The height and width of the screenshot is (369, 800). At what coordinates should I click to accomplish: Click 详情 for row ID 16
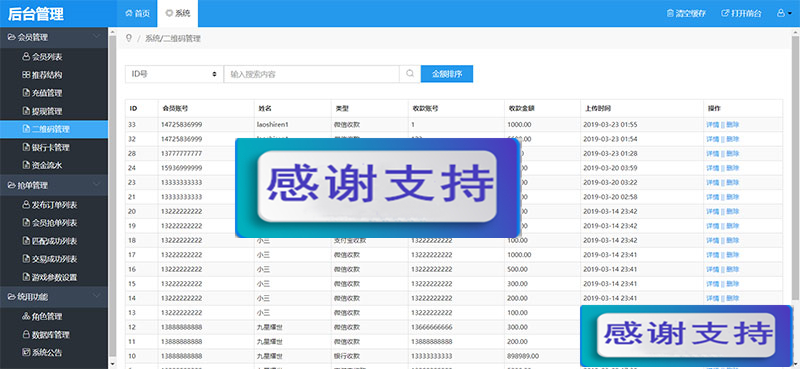(712, 269)
